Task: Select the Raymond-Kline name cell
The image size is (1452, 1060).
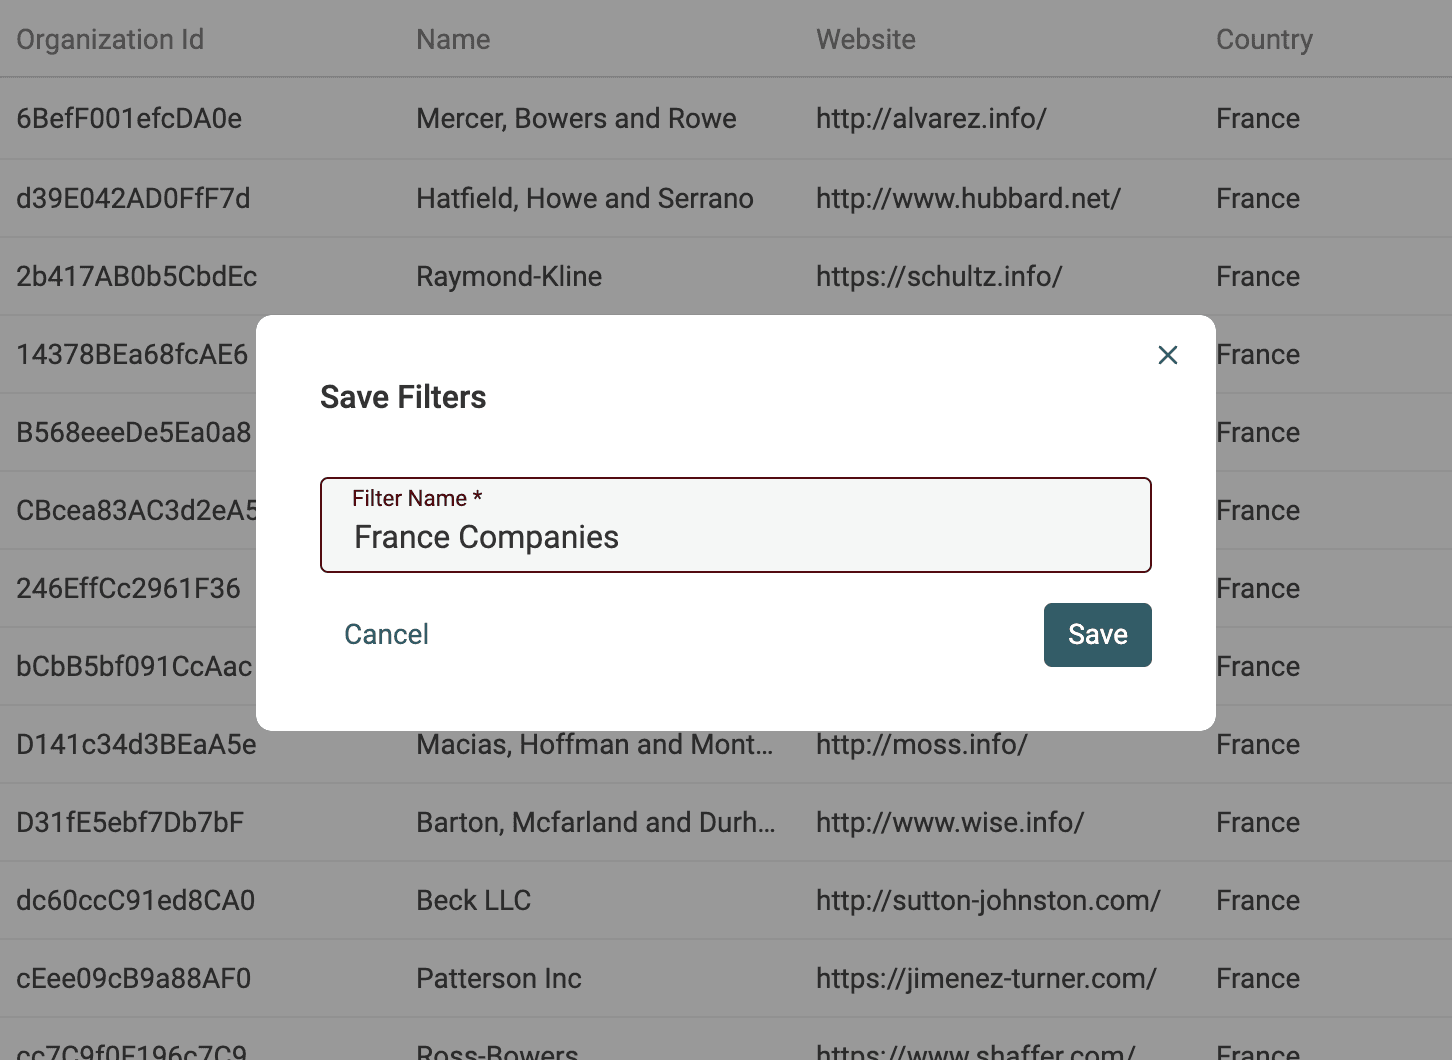Action: click(508, 276)
